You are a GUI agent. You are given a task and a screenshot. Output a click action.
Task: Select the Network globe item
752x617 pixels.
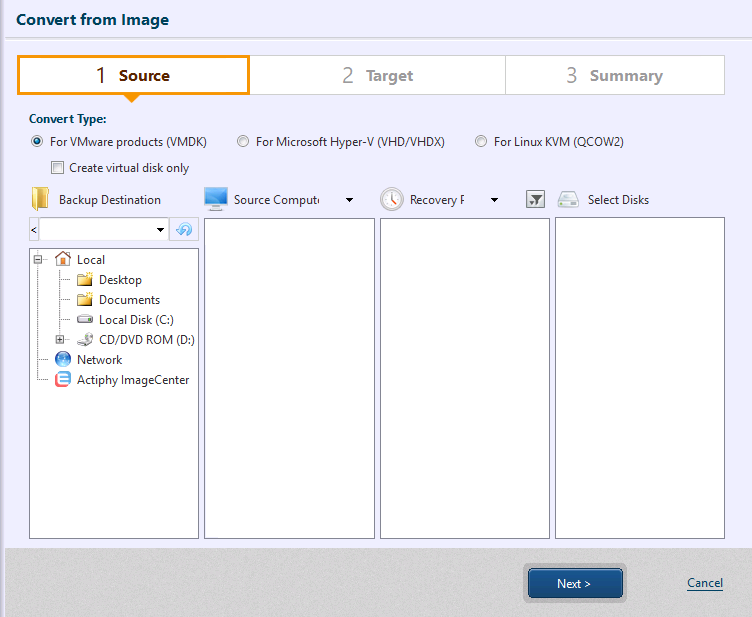pyautogui.click(x=98, y=360)
